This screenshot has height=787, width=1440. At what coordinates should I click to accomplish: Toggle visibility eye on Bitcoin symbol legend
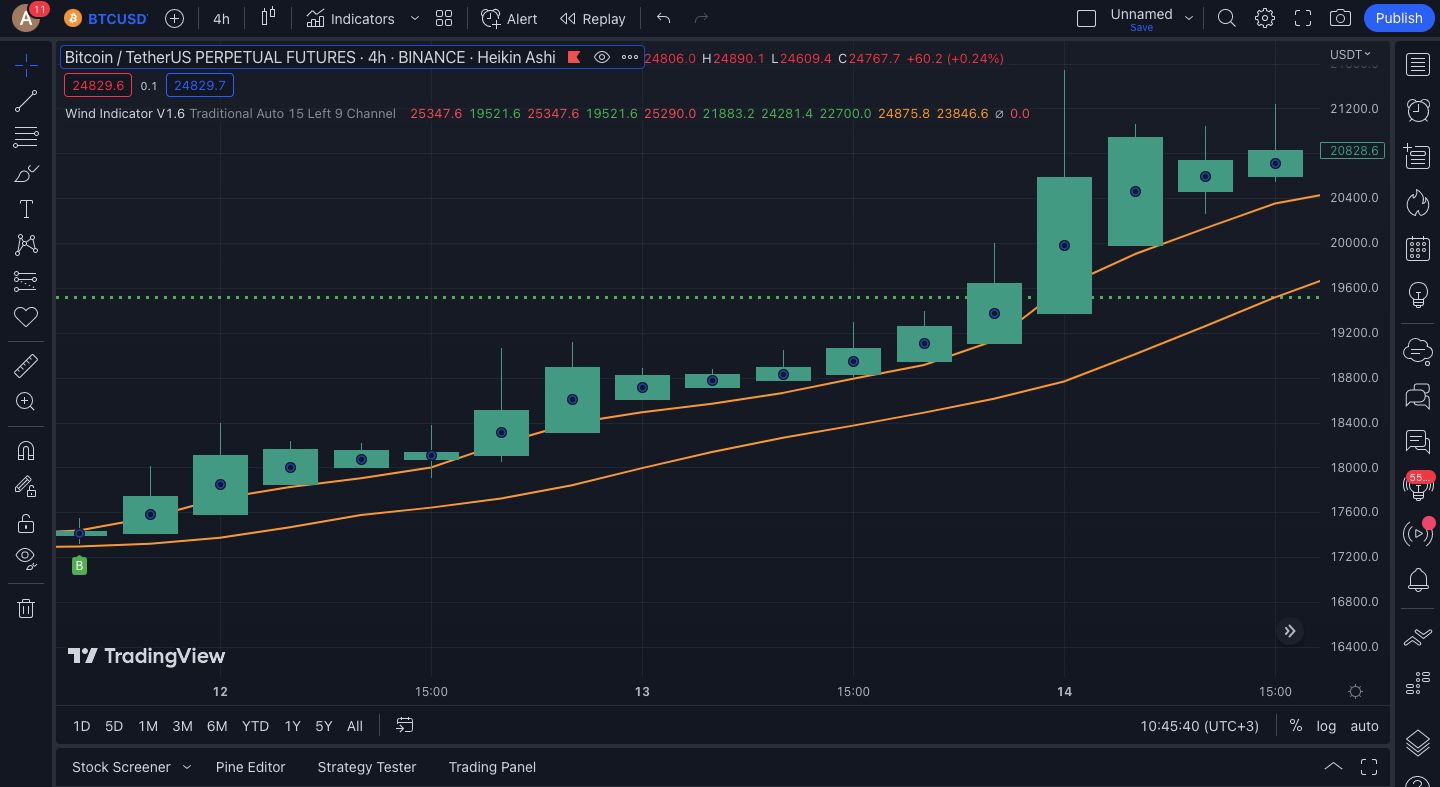coord(602,58)
